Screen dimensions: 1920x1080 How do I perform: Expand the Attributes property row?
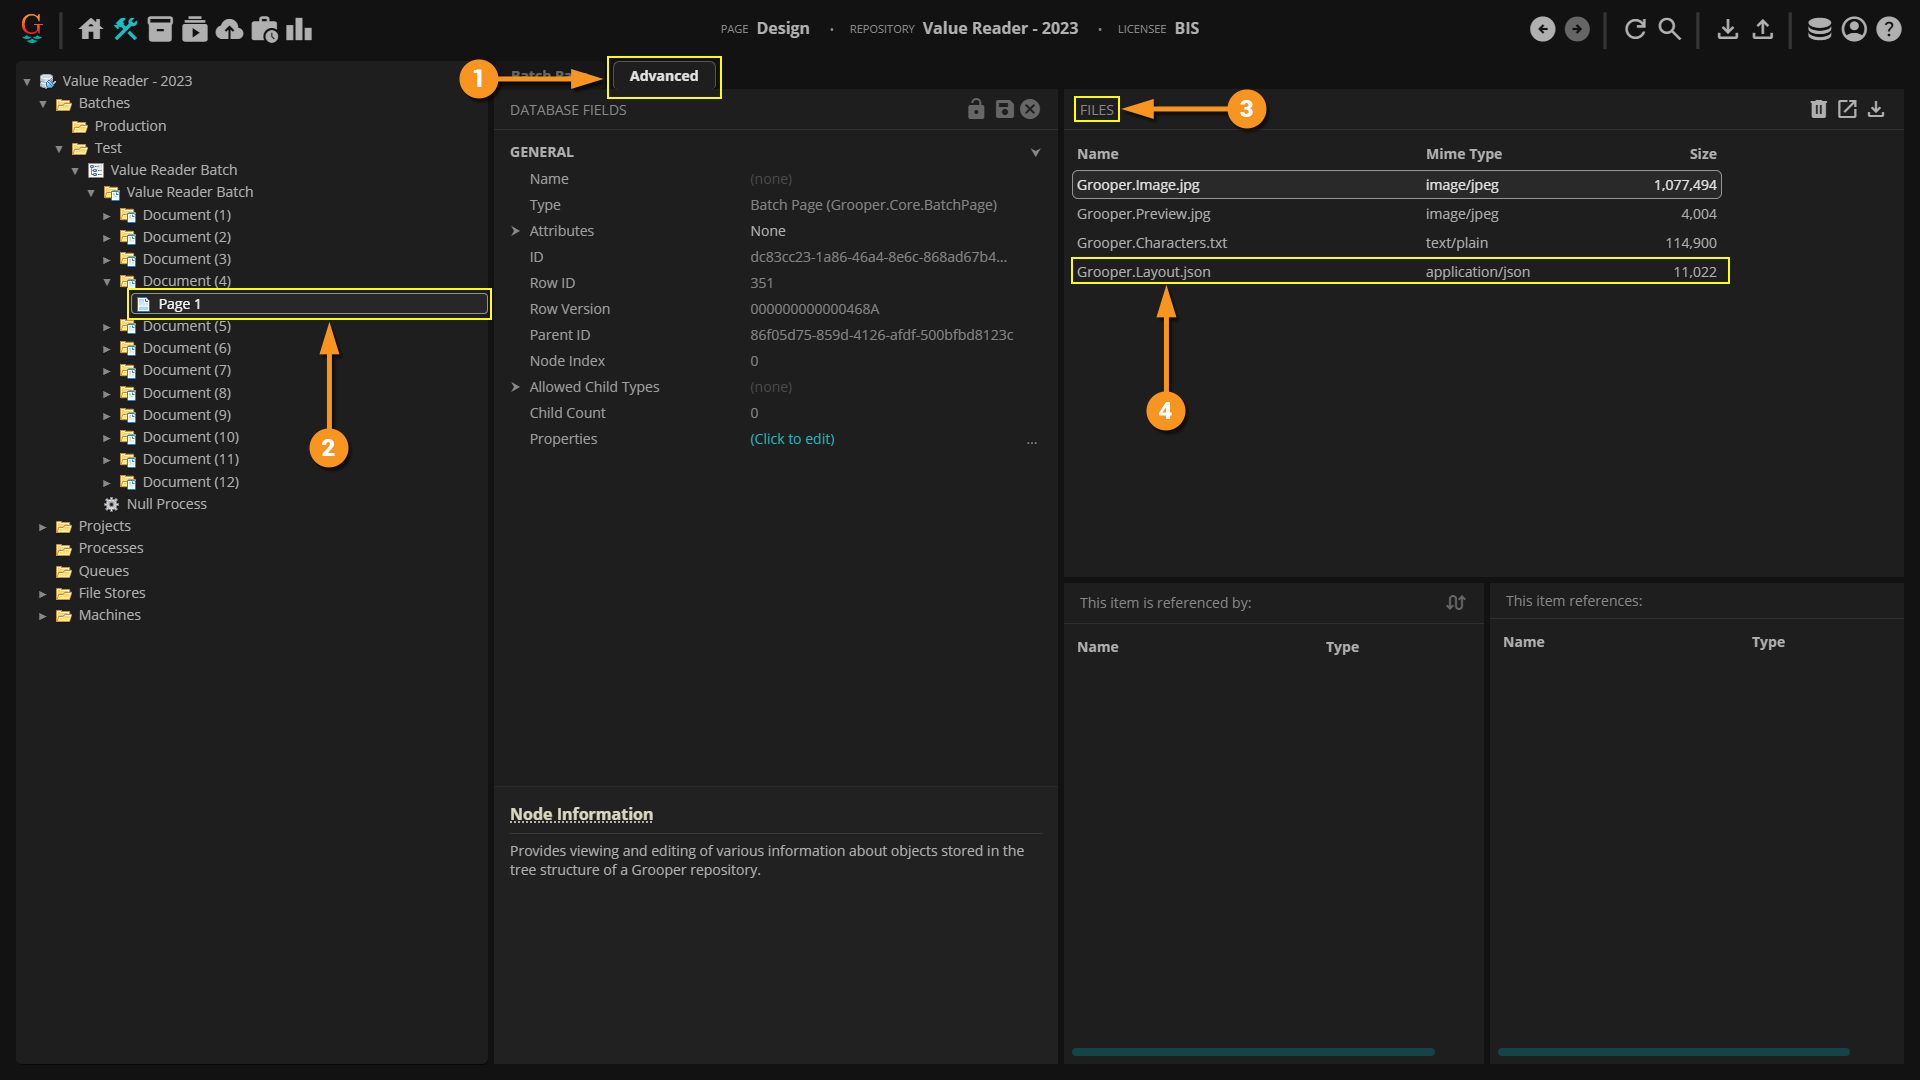point(516,231)
